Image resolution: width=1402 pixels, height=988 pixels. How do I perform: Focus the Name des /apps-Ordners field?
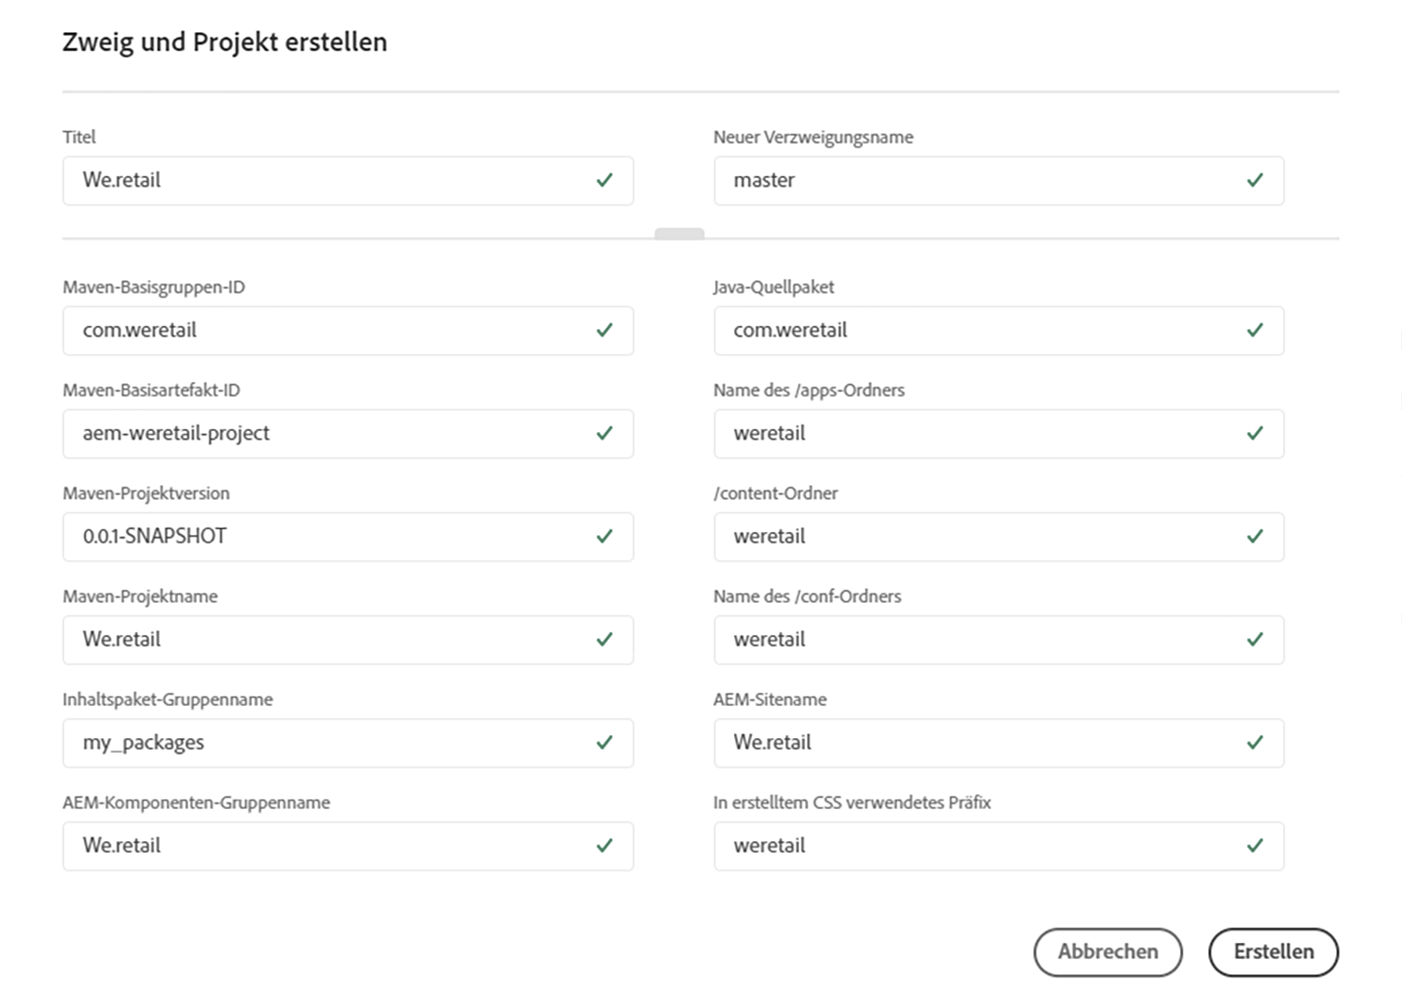pyautogui.click(x=980, y=434)
